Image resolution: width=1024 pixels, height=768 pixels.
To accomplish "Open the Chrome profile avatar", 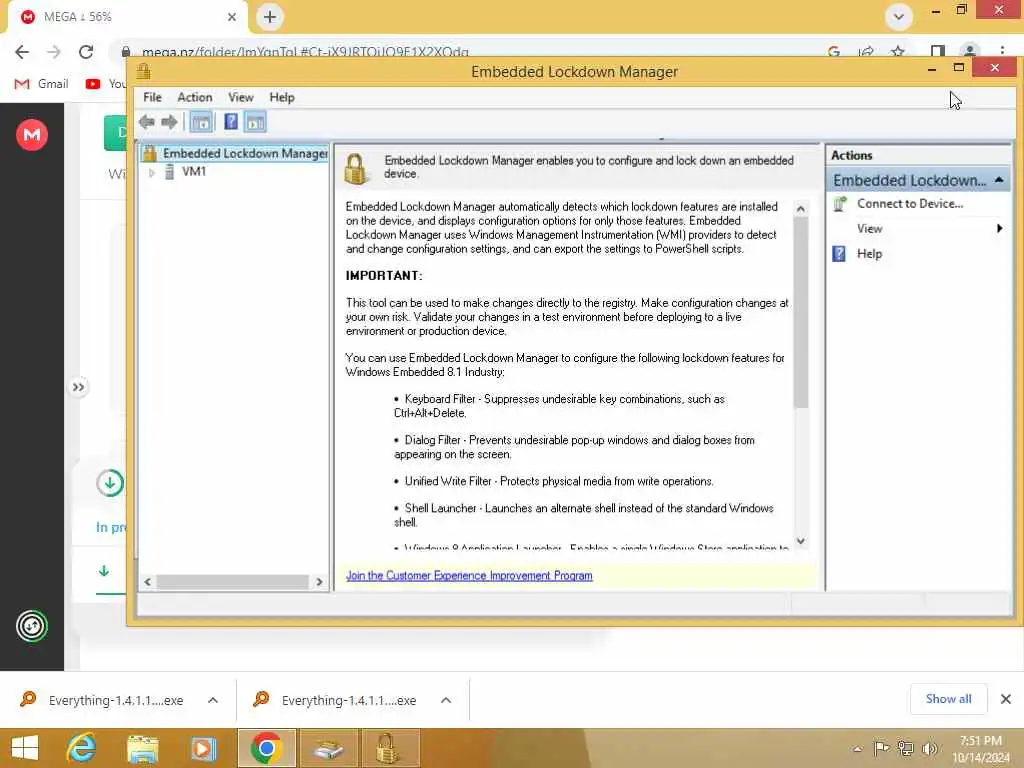I will click(x=970, y=52).
